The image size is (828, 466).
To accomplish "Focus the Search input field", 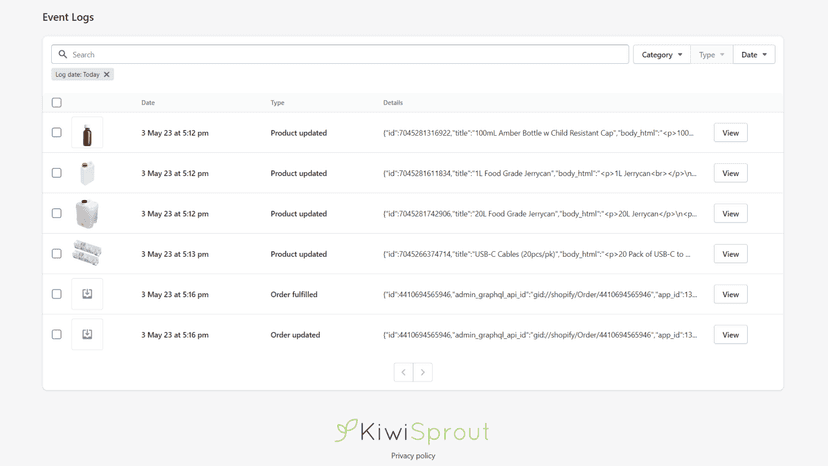I will [340, 54].
